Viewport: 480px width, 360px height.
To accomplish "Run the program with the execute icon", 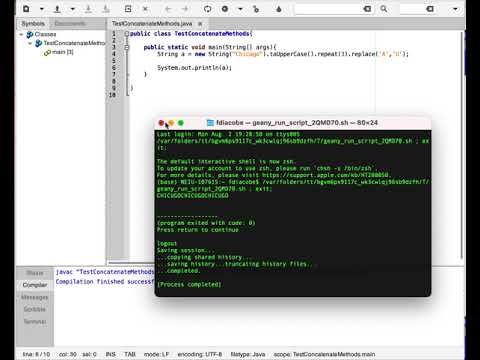I will coord(256,9).
